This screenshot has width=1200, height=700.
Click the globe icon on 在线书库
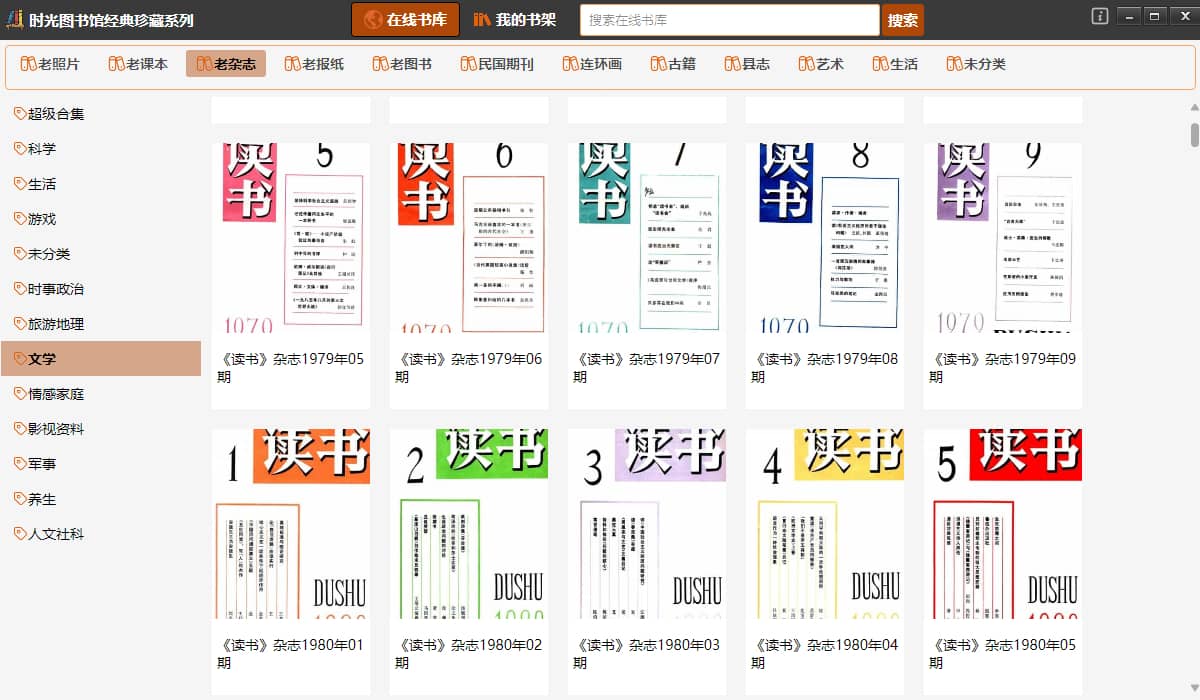point(373,20)
